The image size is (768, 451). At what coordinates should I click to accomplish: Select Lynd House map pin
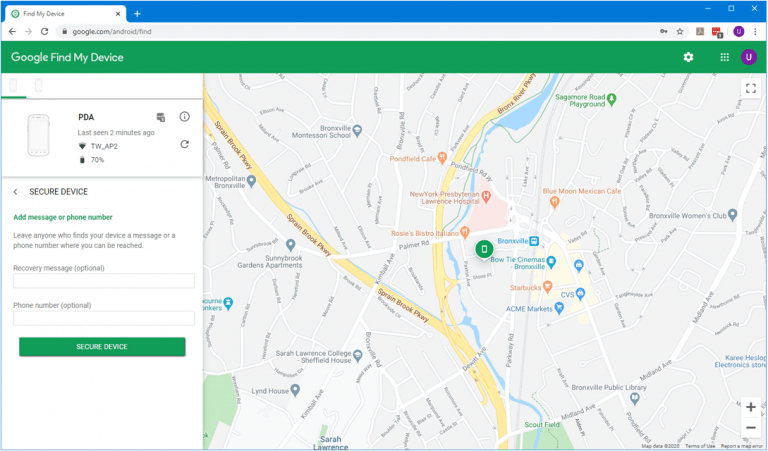click(x=295, y=390)
